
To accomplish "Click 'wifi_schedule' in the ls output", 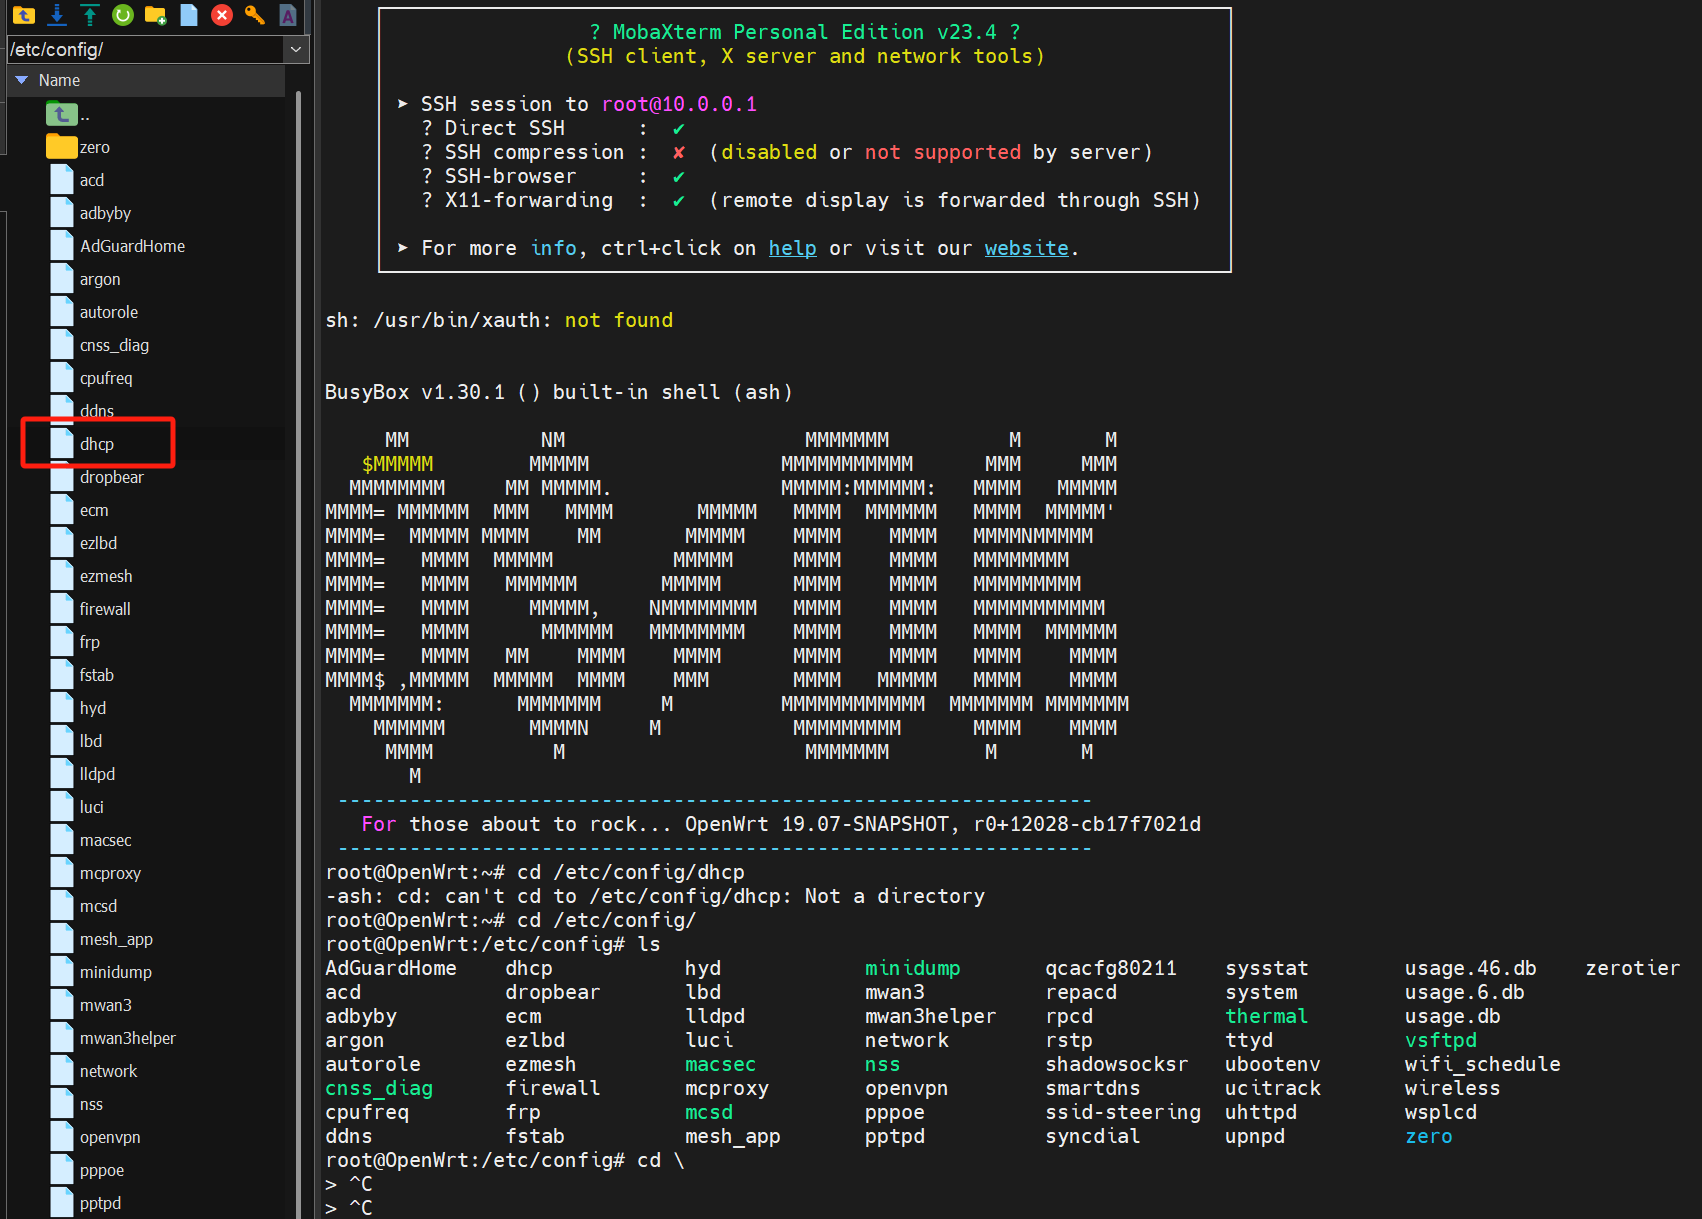I will coord(1482,1064).
